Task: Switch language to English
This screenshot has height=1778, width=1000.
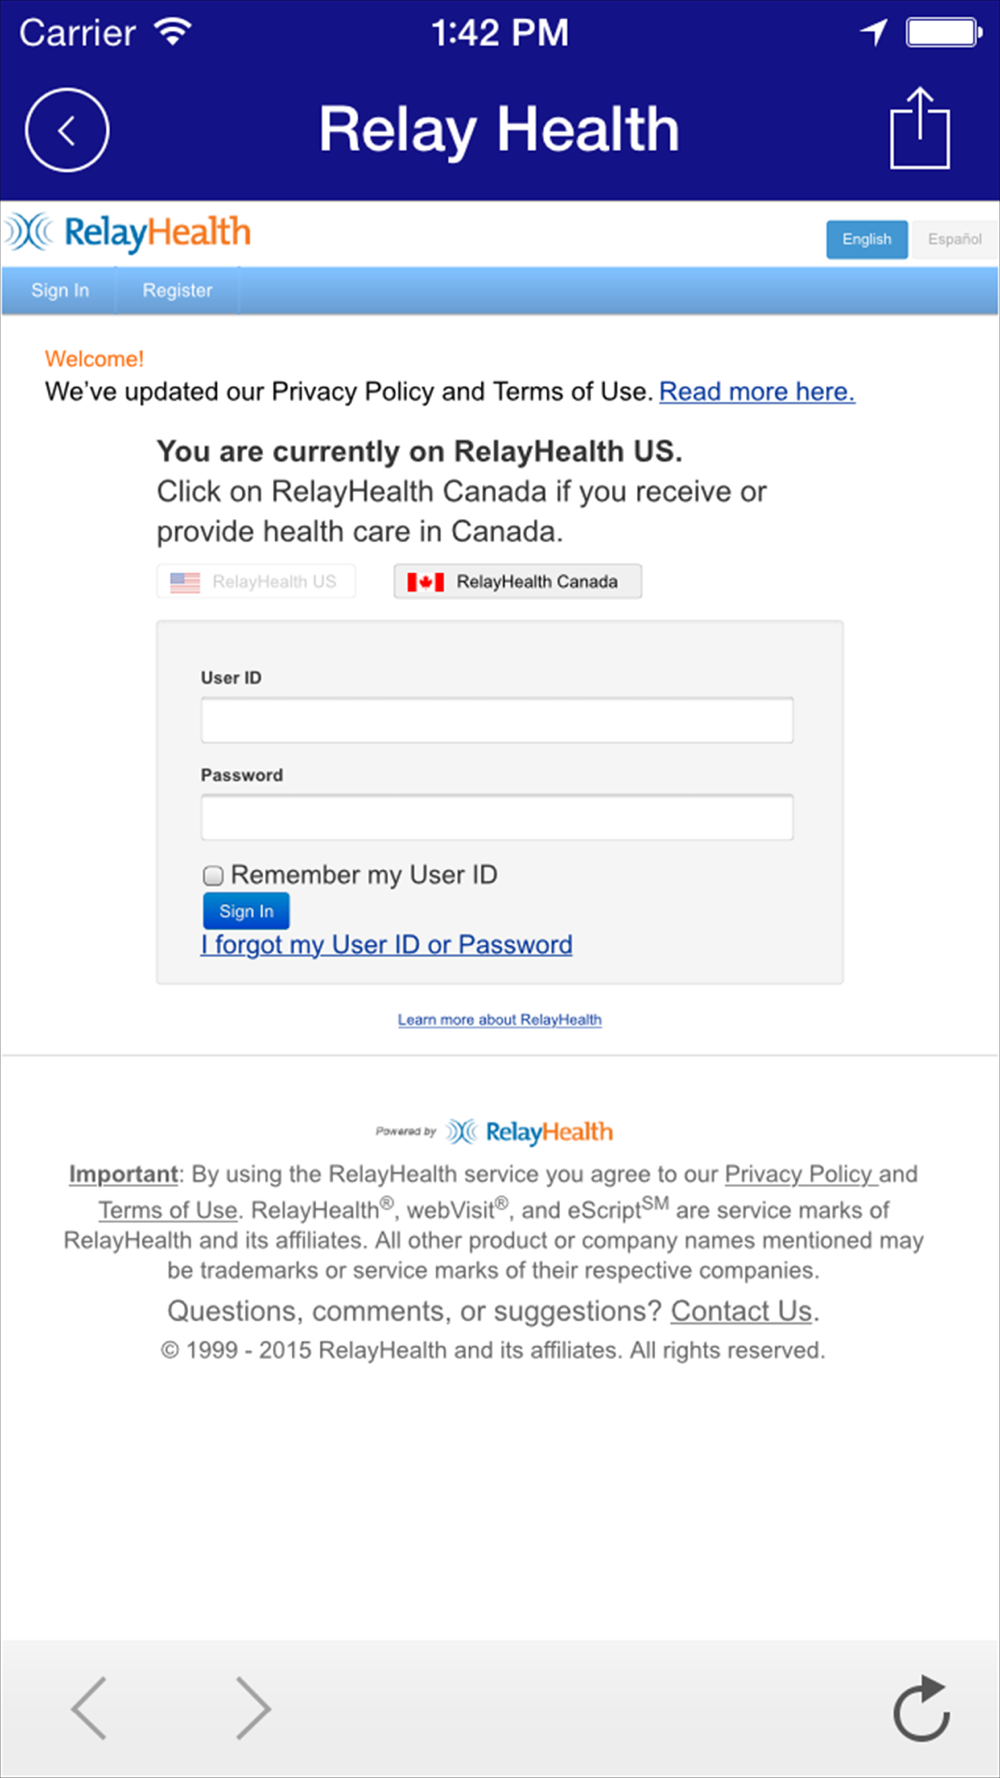Action: tap(866, 240)
